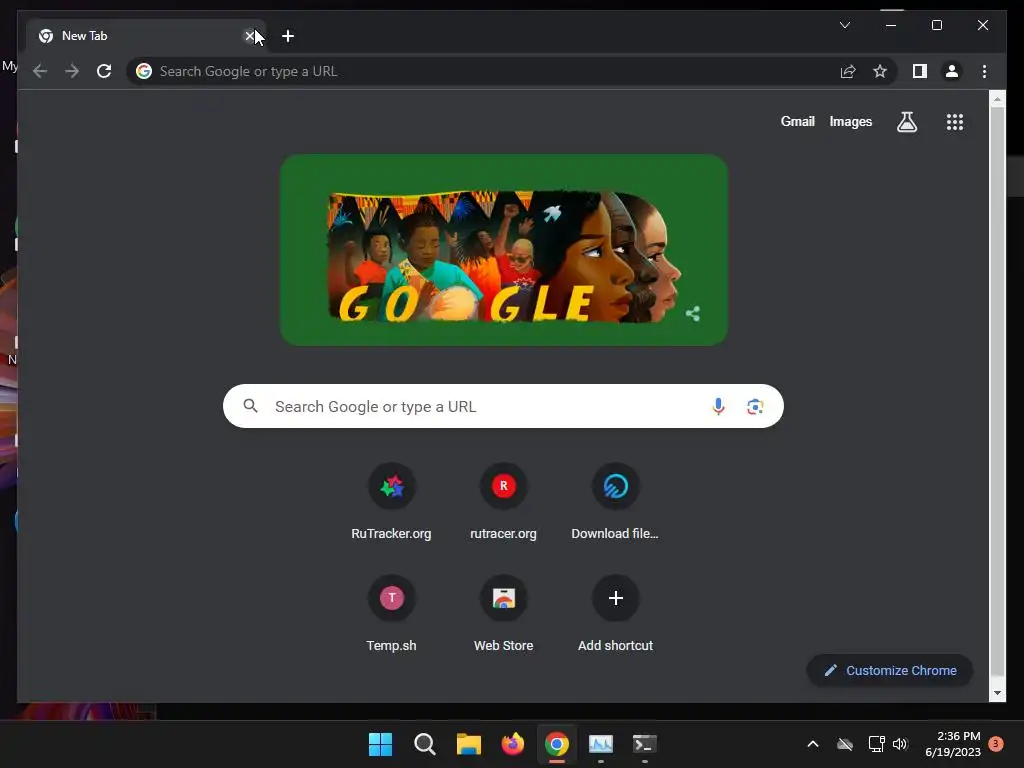
Task: Open Google apps grid
Action: [x=955, y=122]
